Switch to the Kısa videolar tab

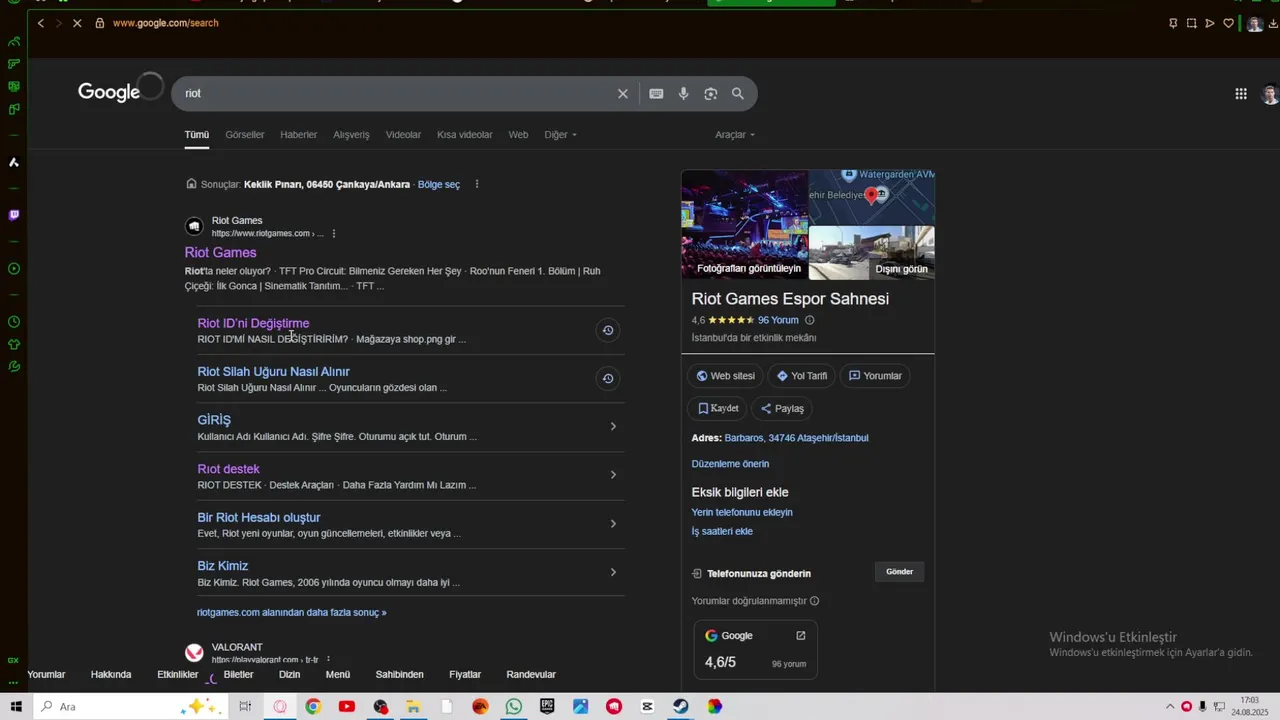465,134
